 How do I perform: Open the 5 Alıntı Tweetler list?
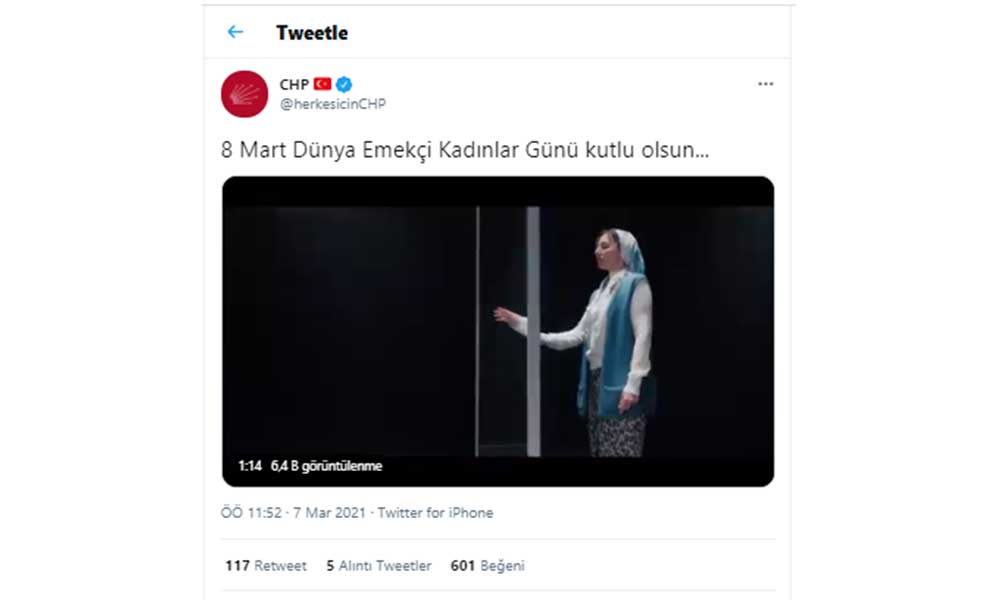click(x=379, y=566)
